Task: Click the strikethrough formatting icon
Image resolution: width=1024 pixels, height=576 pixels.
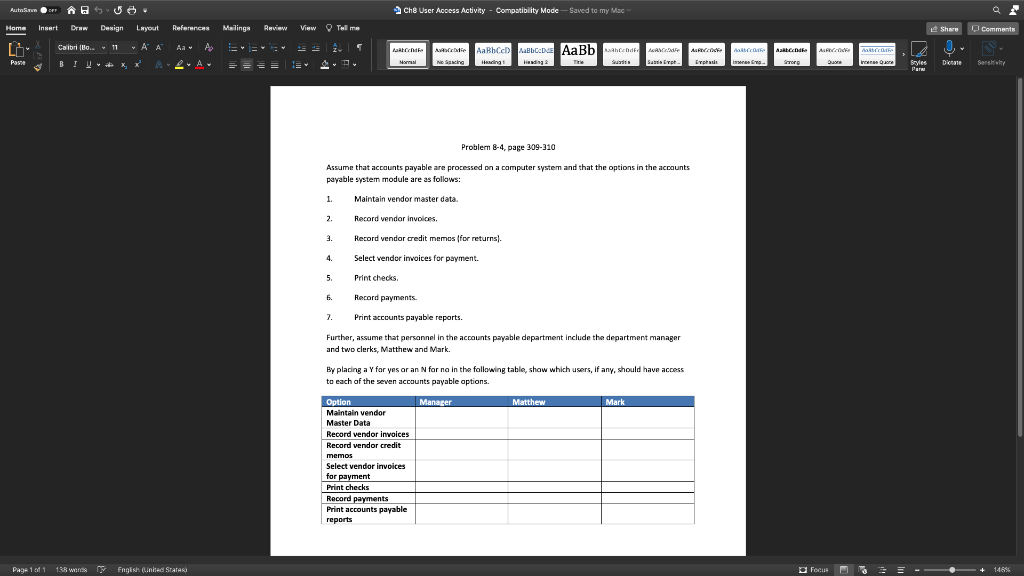Action: (x=110, y=64)
